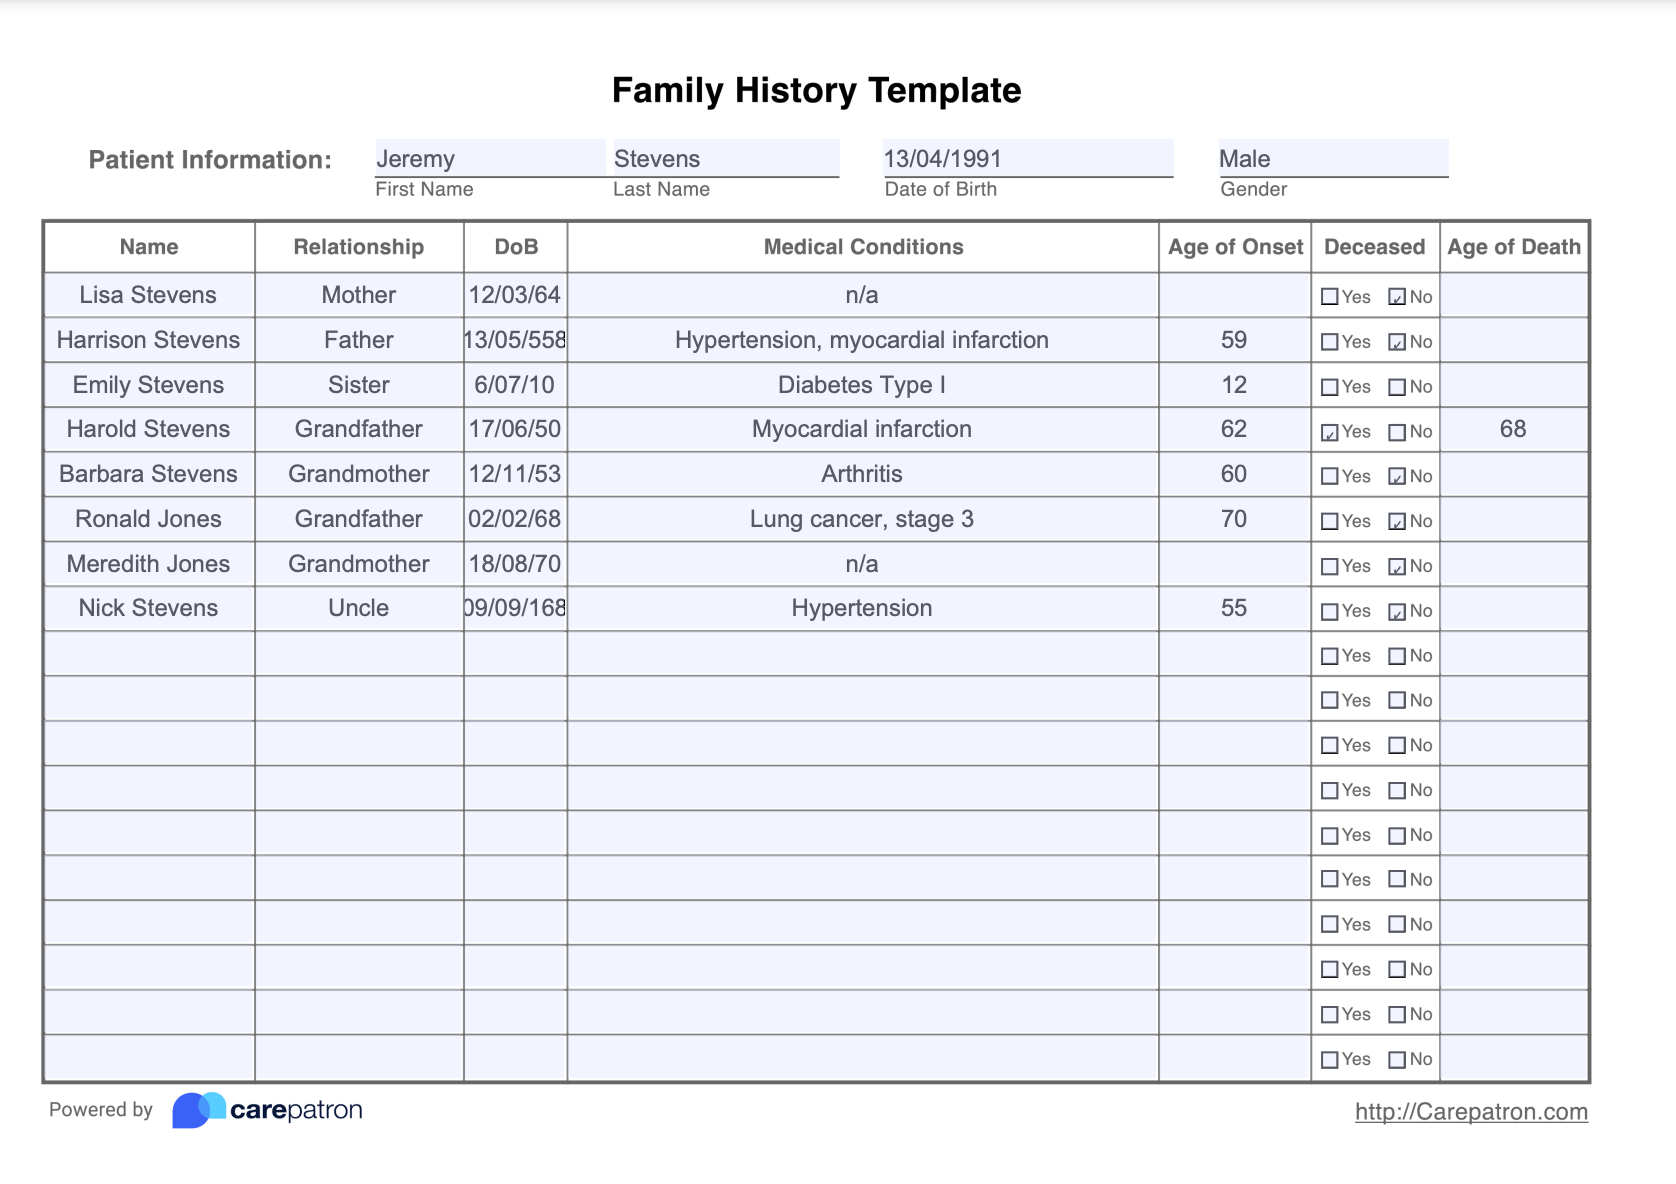
Task: Select the Date of Birth field
Action: 1027,159
